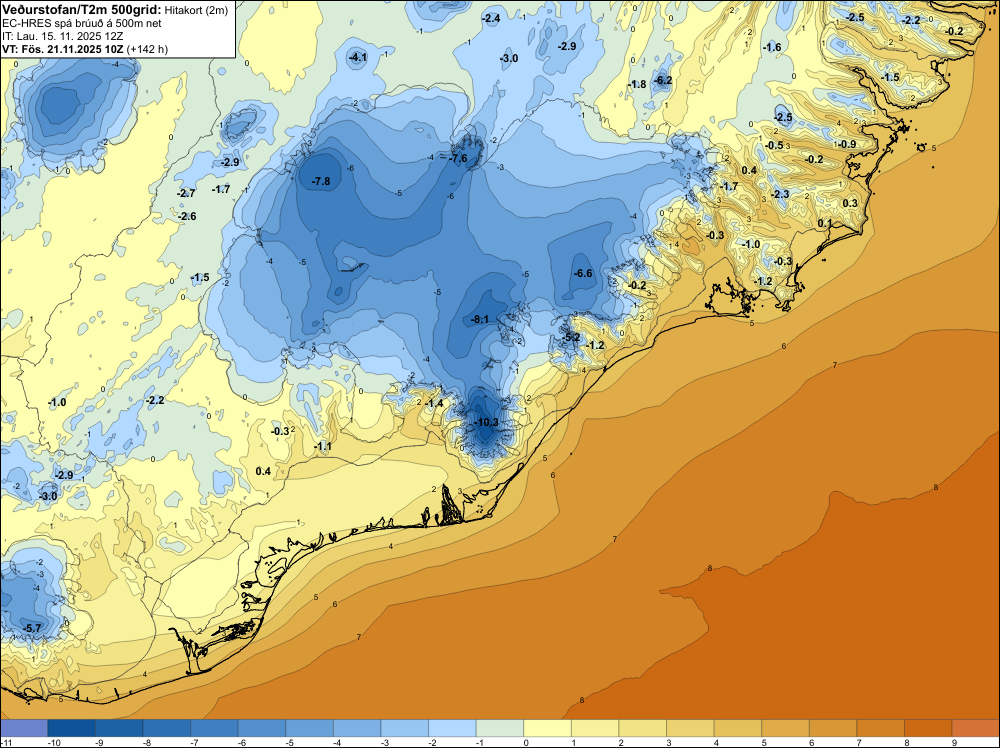Screen dimensions: 1000x748
Task: Pick legend swatch between -4 and -3
Action: coord(357,728)
